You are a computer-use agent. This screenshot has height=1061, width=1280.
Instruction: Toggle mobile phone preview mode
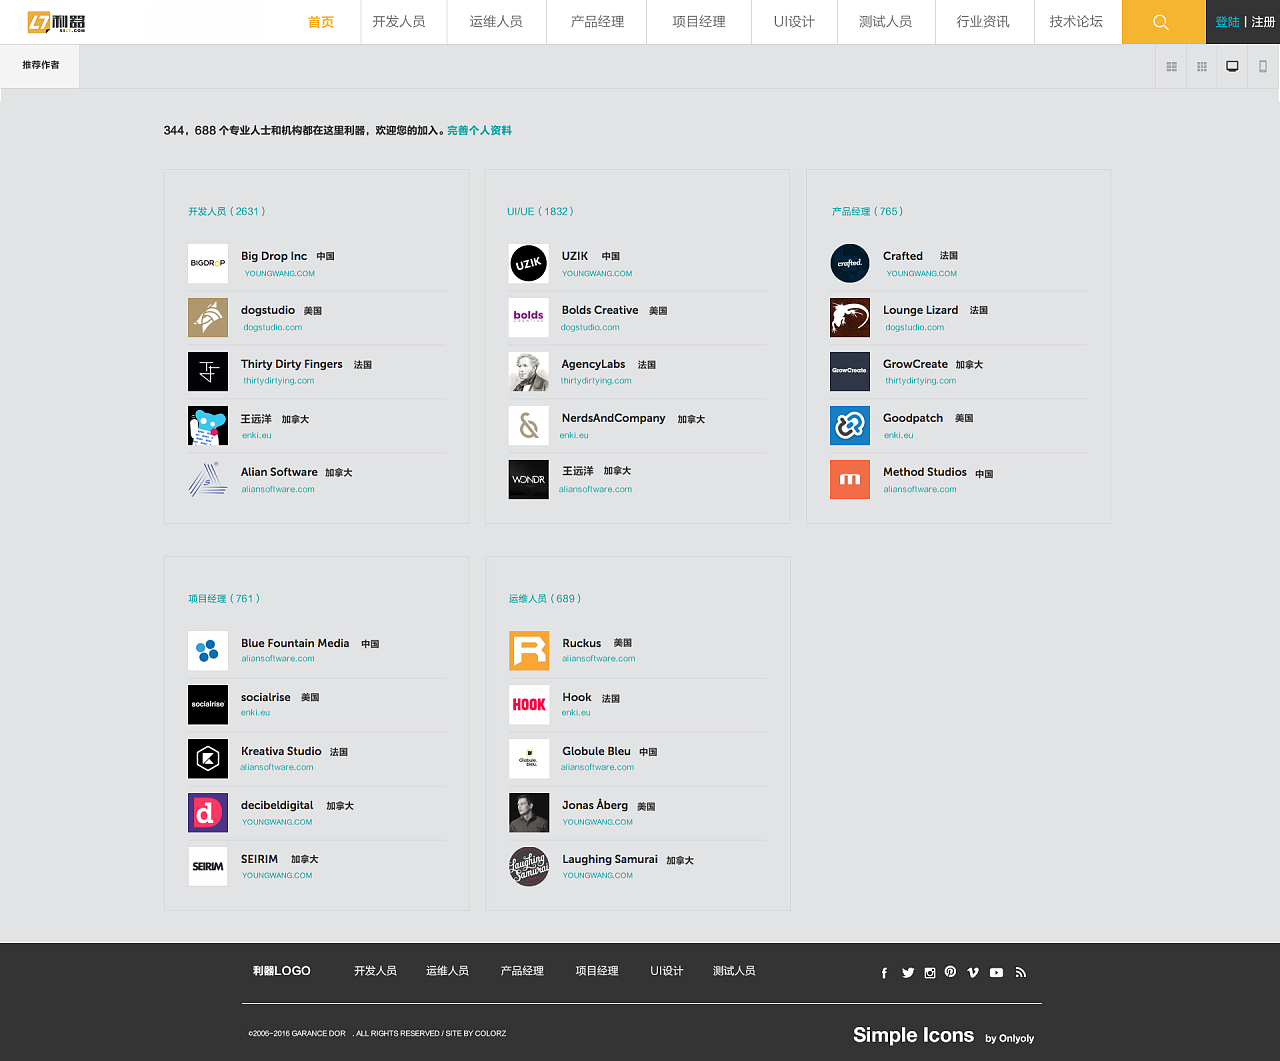pos(1263,67)
